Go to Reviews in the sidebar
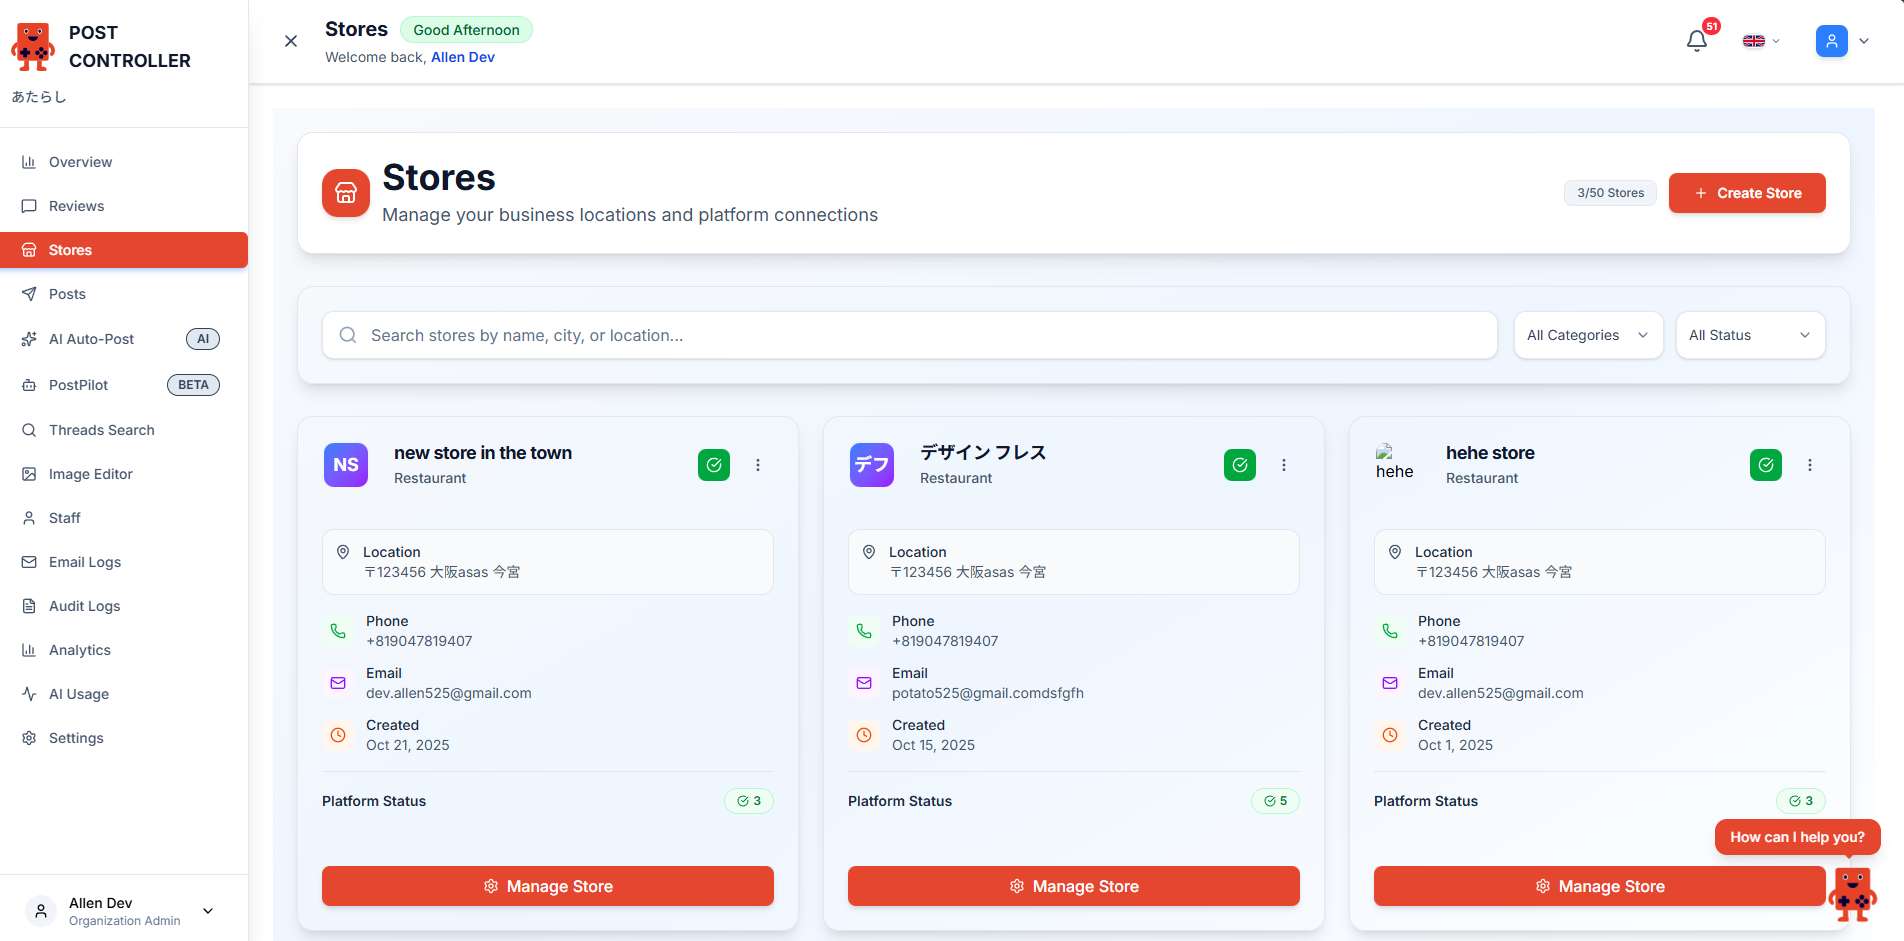This screenshot has width=1904, height=941. (x=76, y=206)
